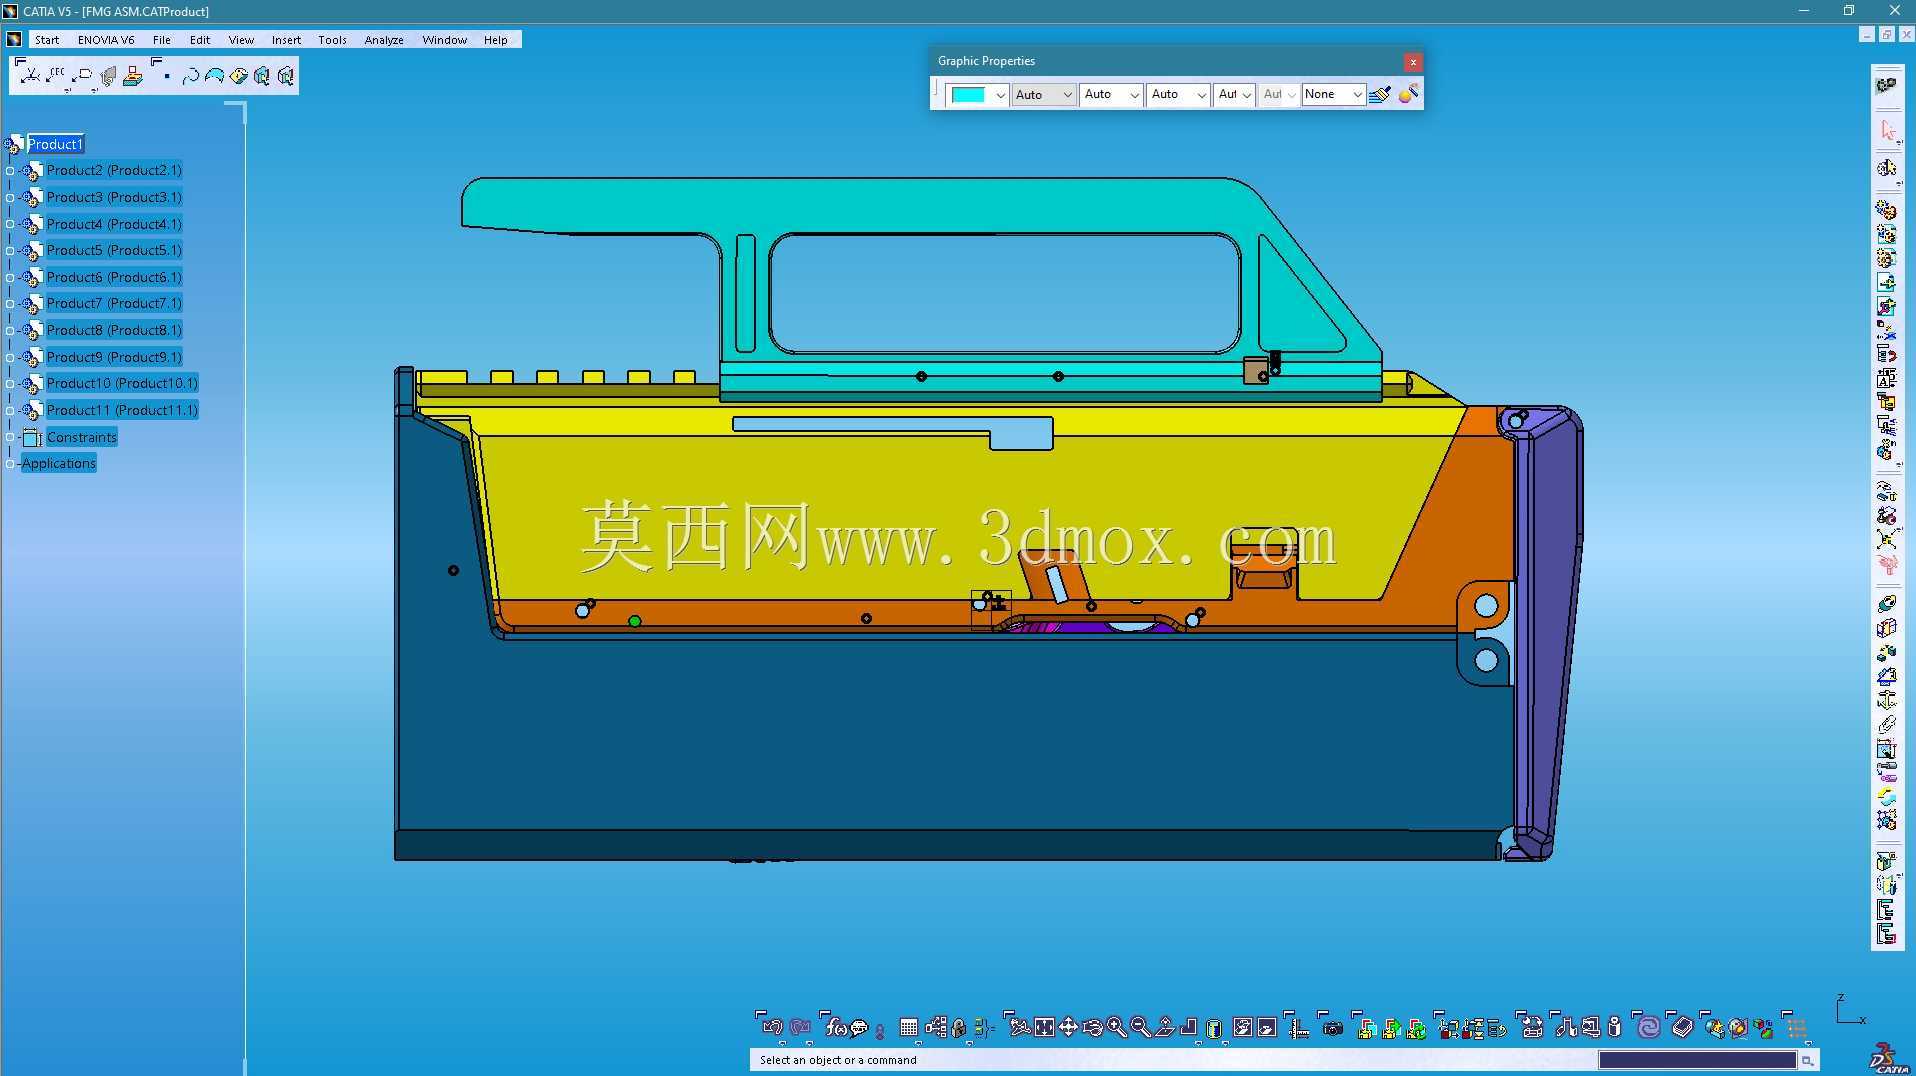
Task: Click the Zoom In magnifier icon
Action: [1116, 1027]
